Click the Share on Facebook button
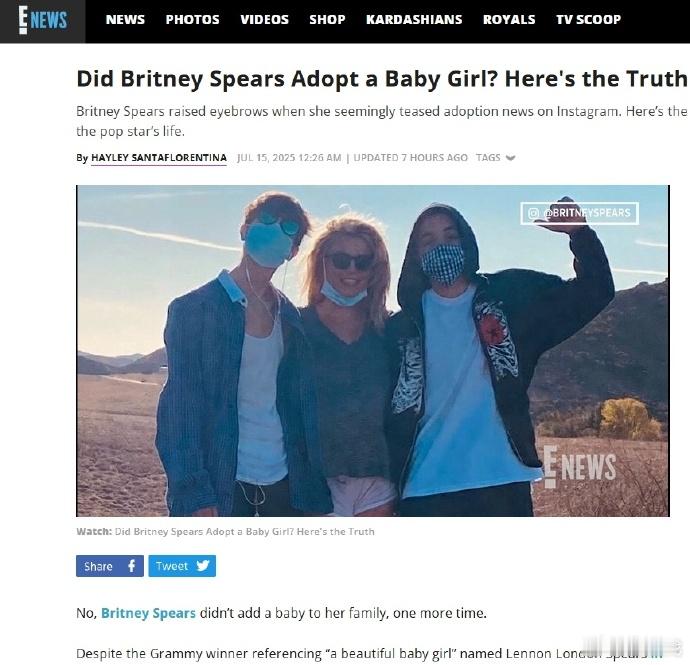Viewport: 690px width, 665px height. 110,566
